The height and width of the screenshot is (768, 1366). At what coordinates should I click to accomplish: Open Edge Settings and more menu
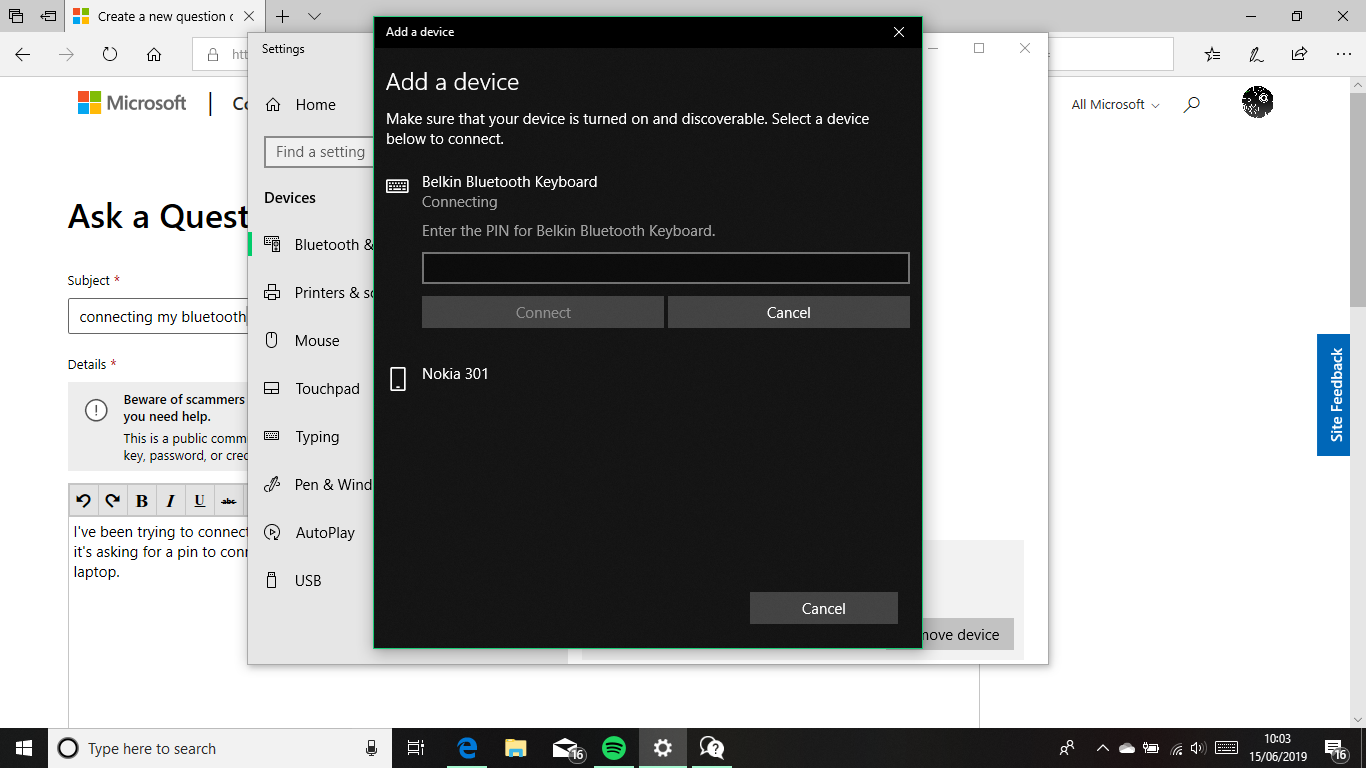pos(1343,55)
